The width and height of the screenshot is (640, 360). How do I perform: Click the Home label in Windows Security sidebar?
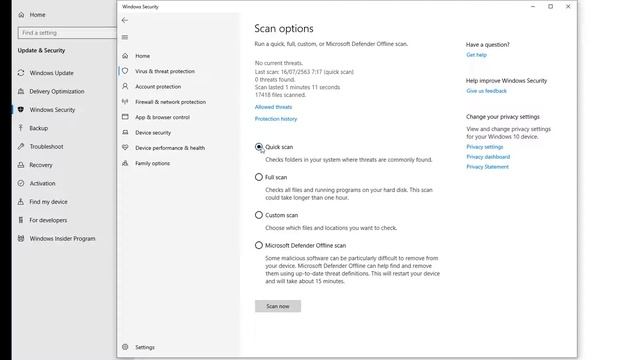142,56
